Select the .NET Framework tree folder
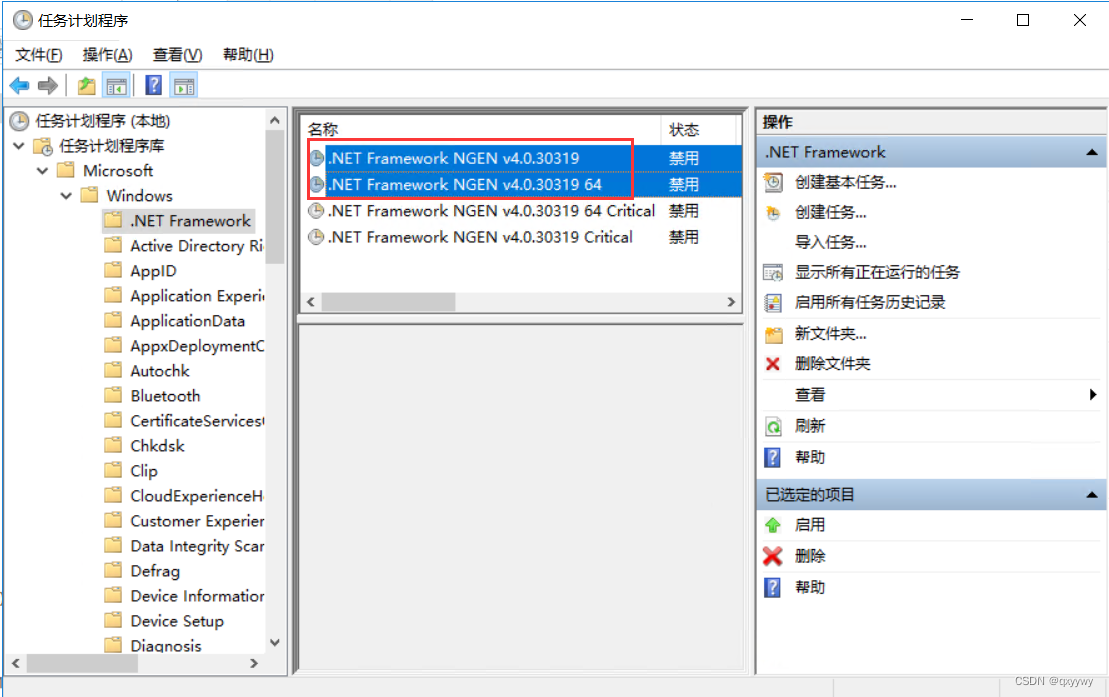Image resolution: width=1109 pixels, height=697 pixels. coord(190,221)
